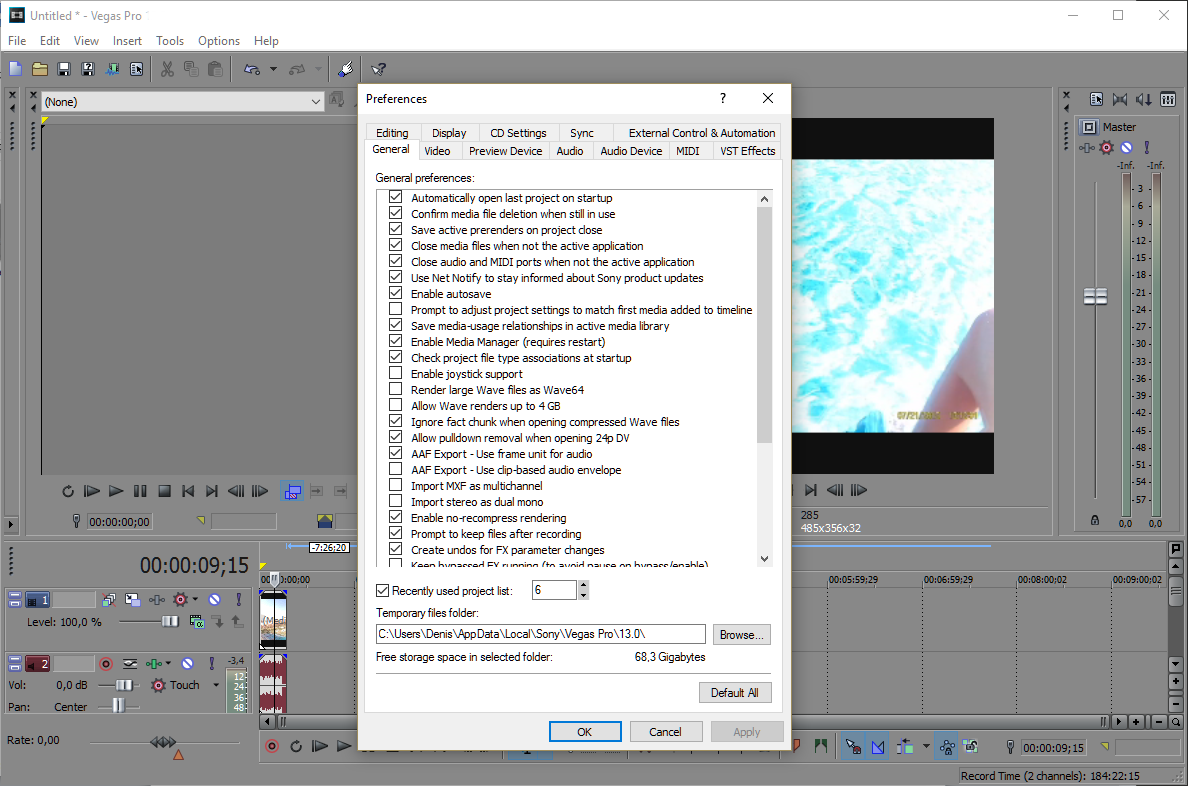Click the audio track Vol slider
Image resolution: width=1188 pixels, height=786 pixels.
click(x=123, y=685)
